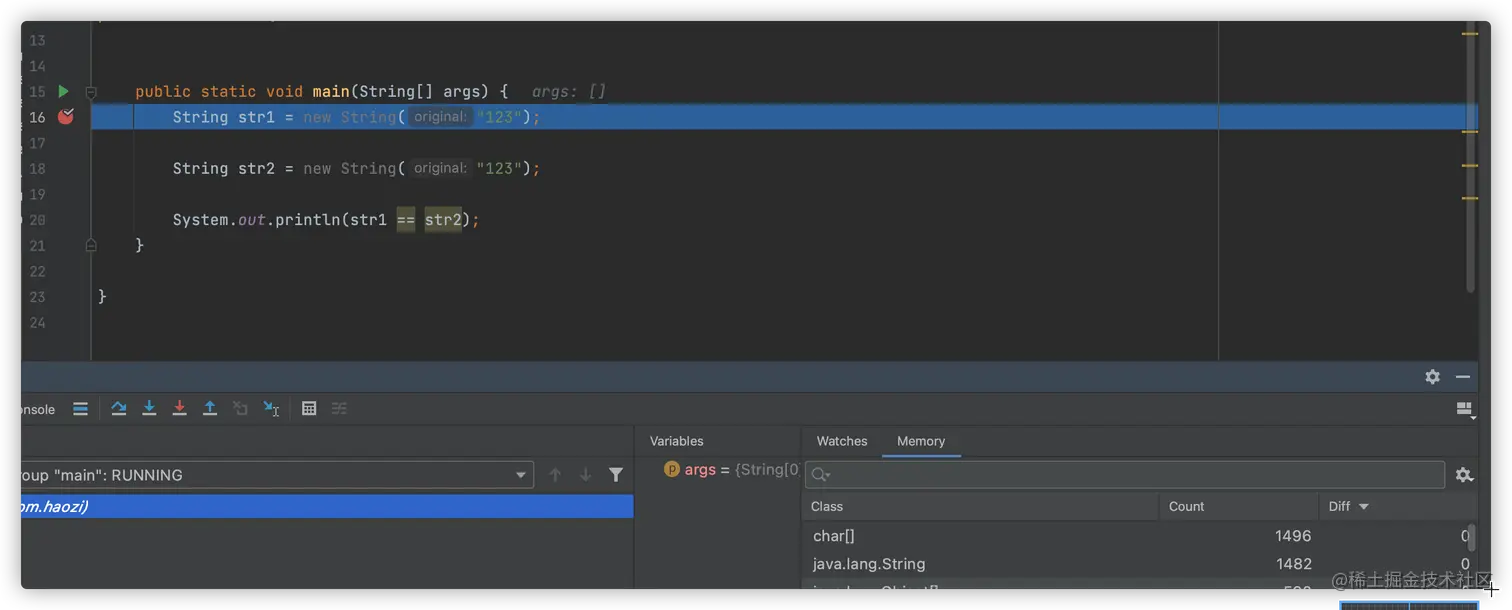This screenshot has height=610, width=1512.
Task: Open the Evaluate Expression calculator icon
Action: coord(309,408)
